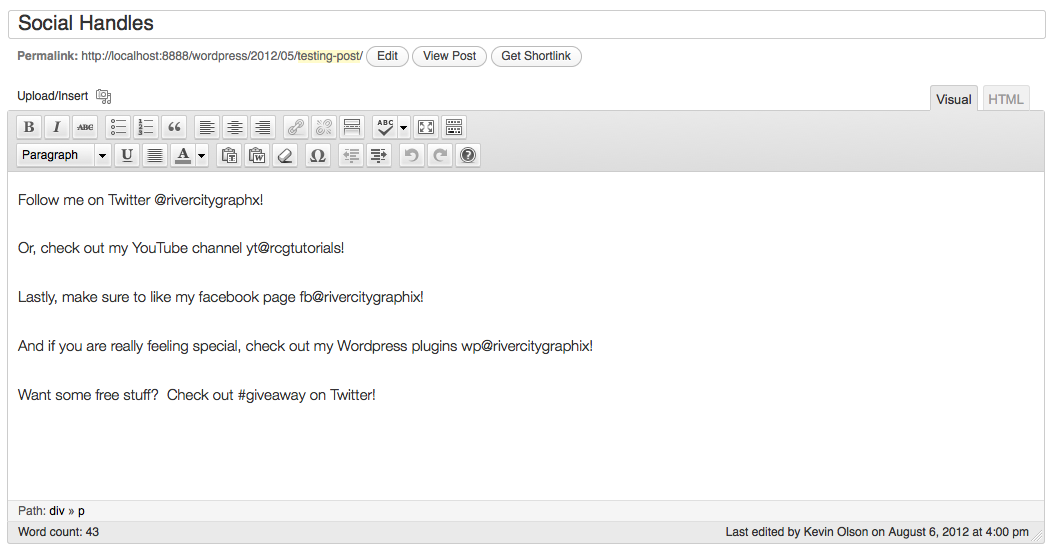The width and height of the screenshot is (1054, 557).
Task: Align text center
Action: coord(235,127)
